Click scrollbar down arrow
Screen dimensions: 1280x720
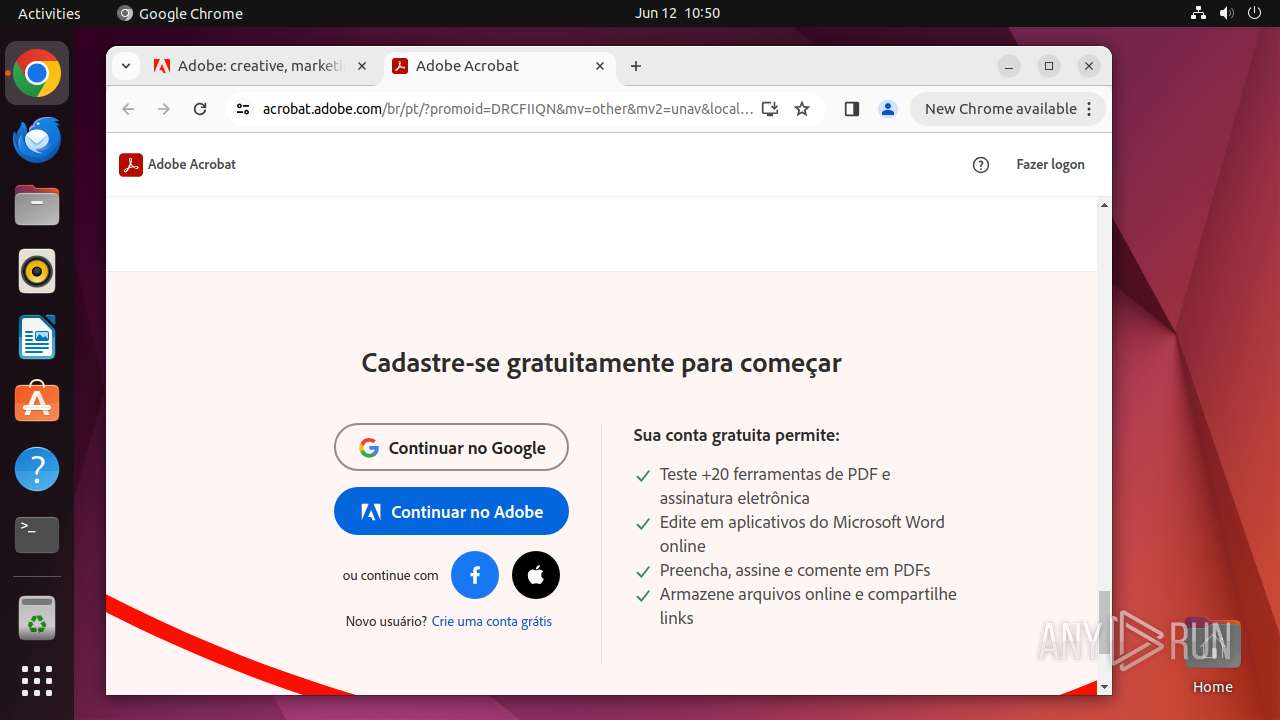(x=1104, y=687)
